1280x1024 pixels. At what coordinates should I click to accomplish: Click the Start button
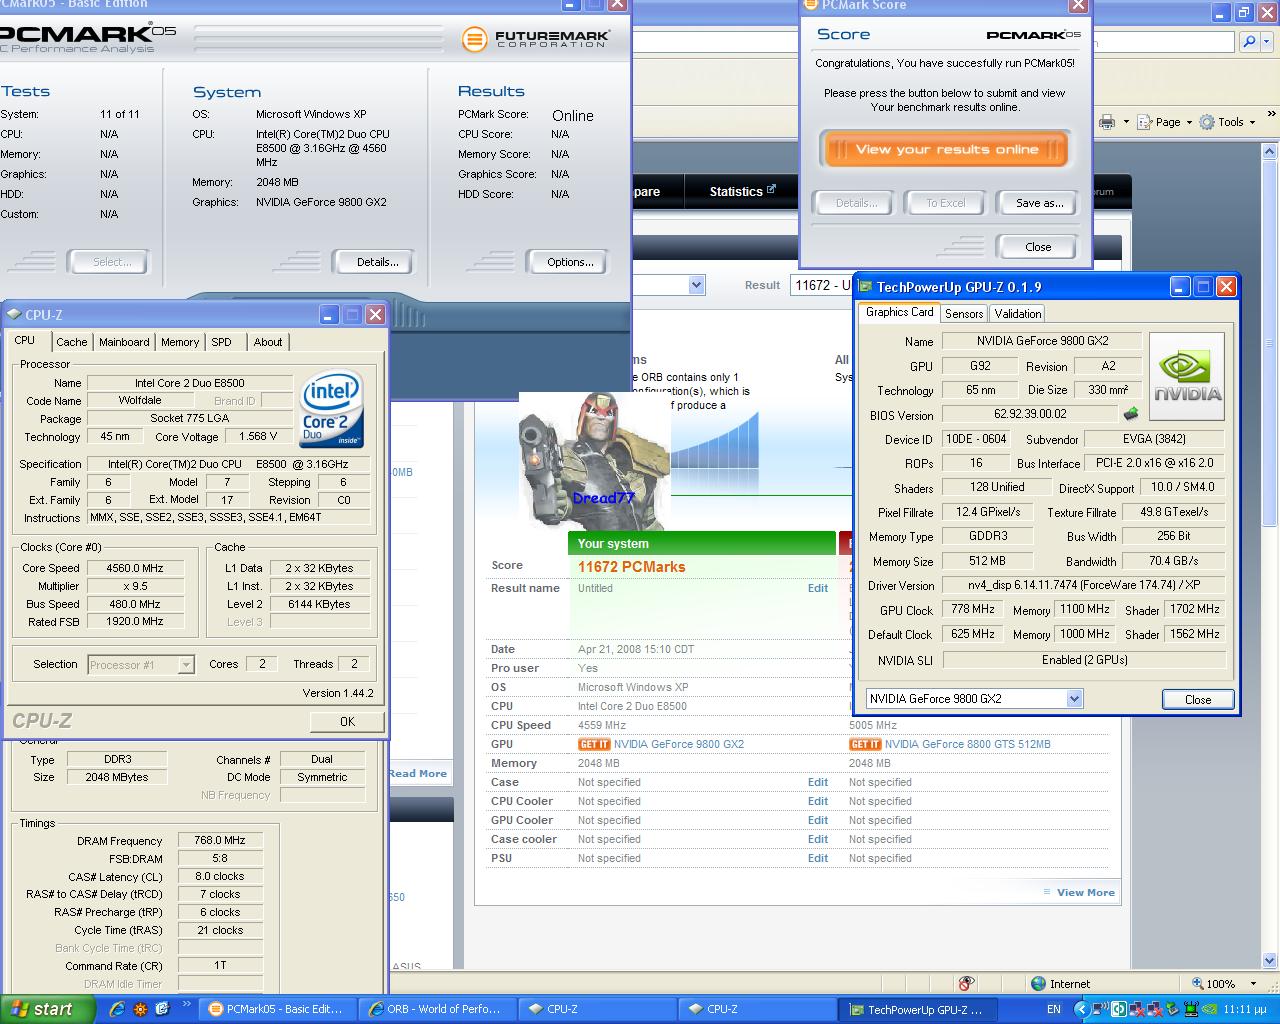point(47,1009)
